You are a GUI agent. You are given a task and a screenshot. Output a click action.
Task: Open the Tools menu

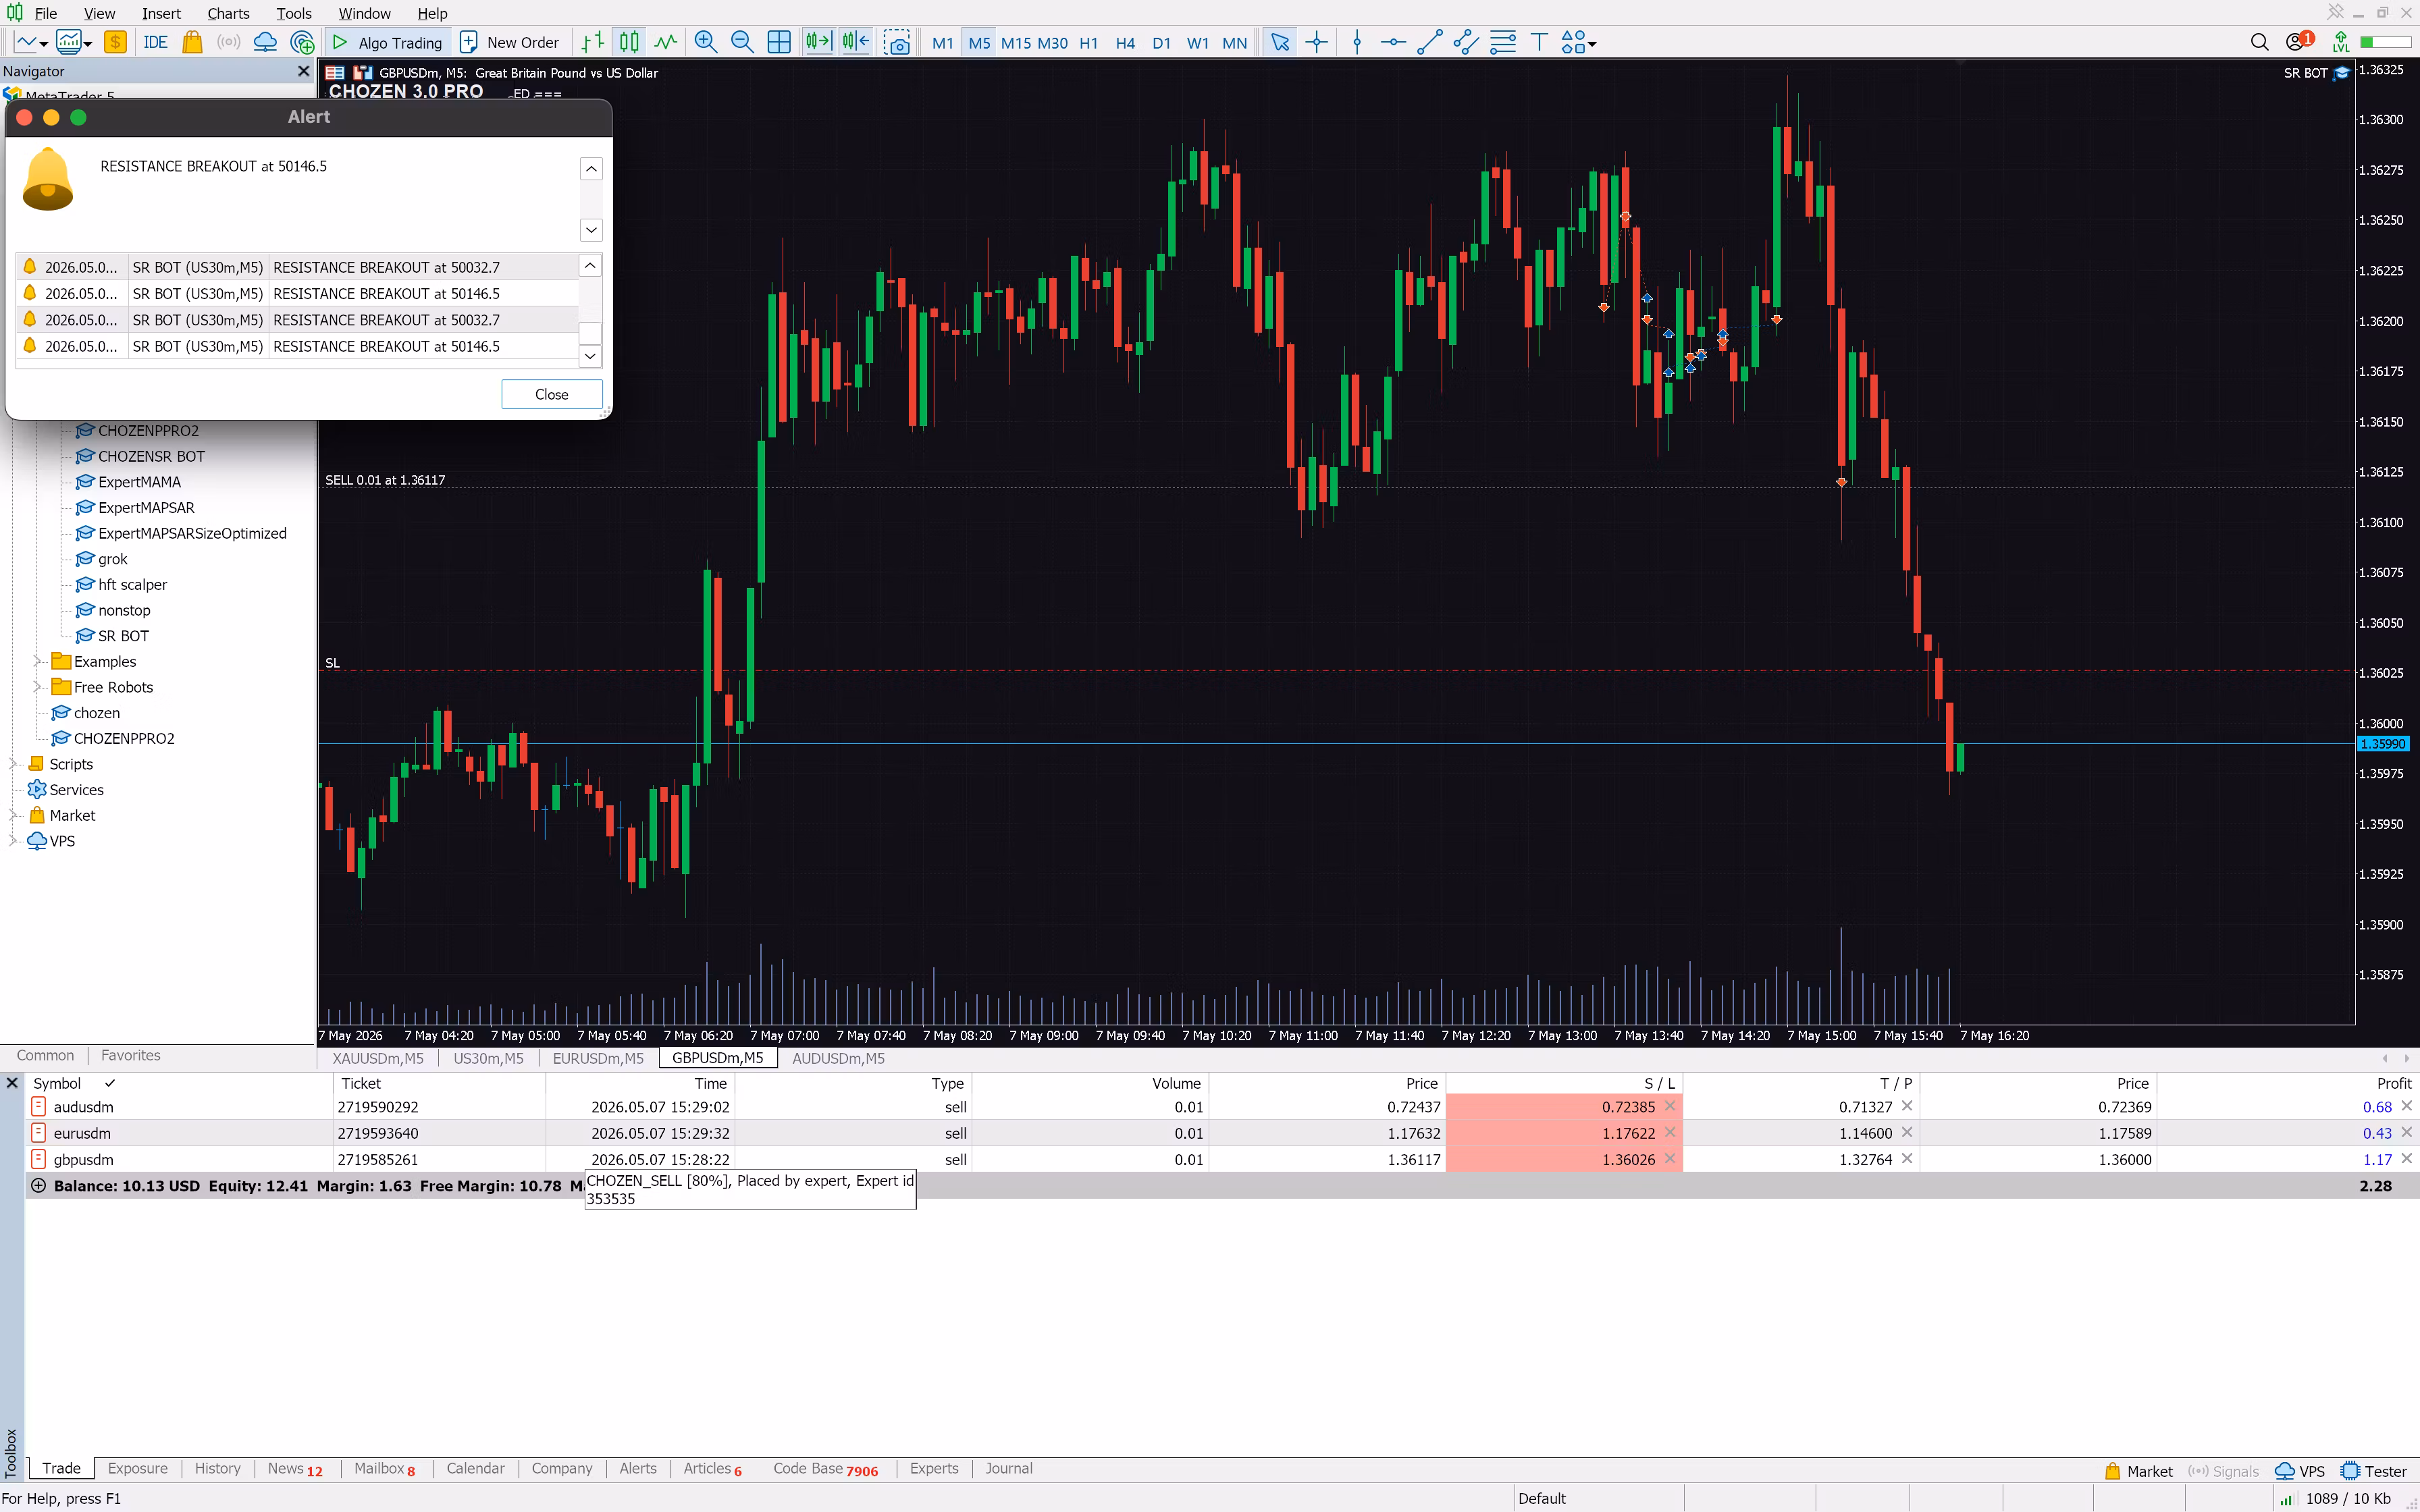click(294, 13)
